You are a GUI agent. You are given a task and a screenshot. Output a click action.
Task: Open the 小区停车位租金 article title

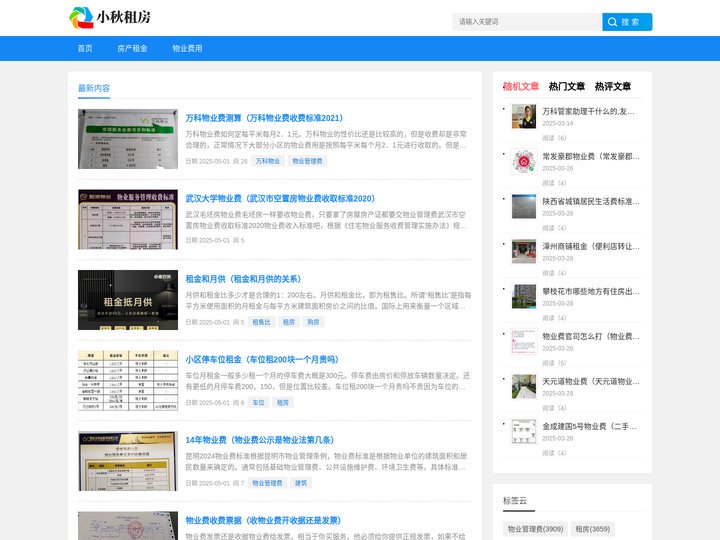[262, 359]
